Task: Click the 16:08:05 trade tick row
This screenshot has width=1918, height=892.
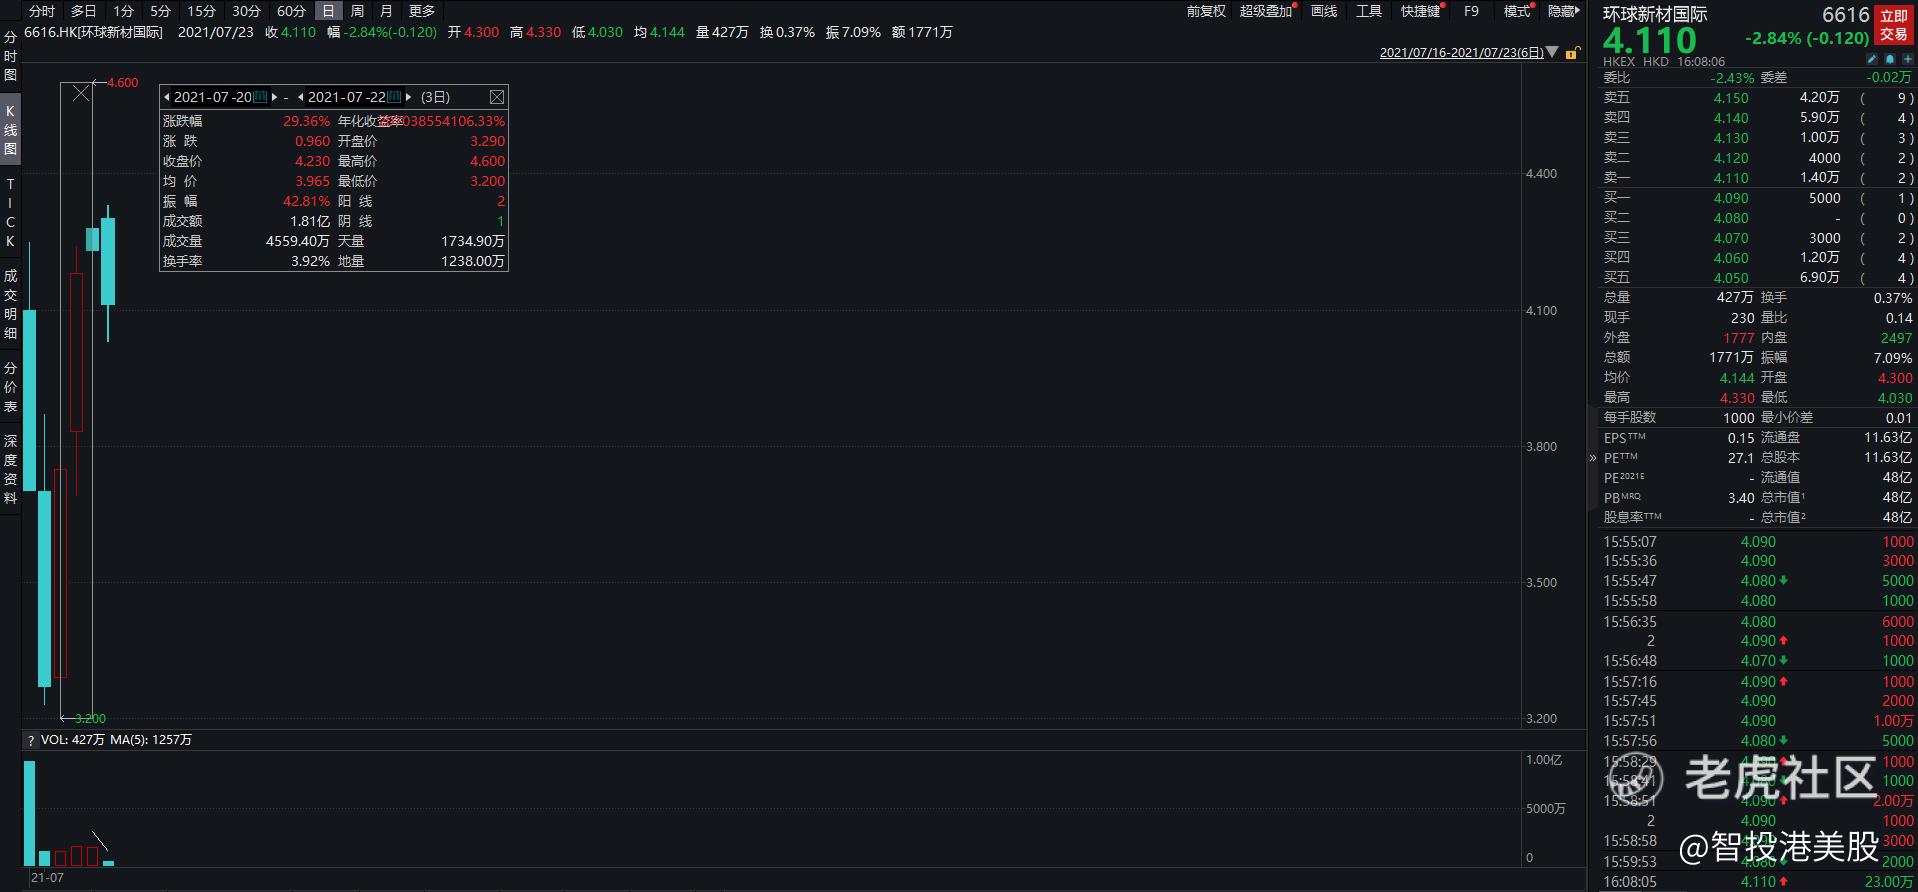Action: [1757, 882]
